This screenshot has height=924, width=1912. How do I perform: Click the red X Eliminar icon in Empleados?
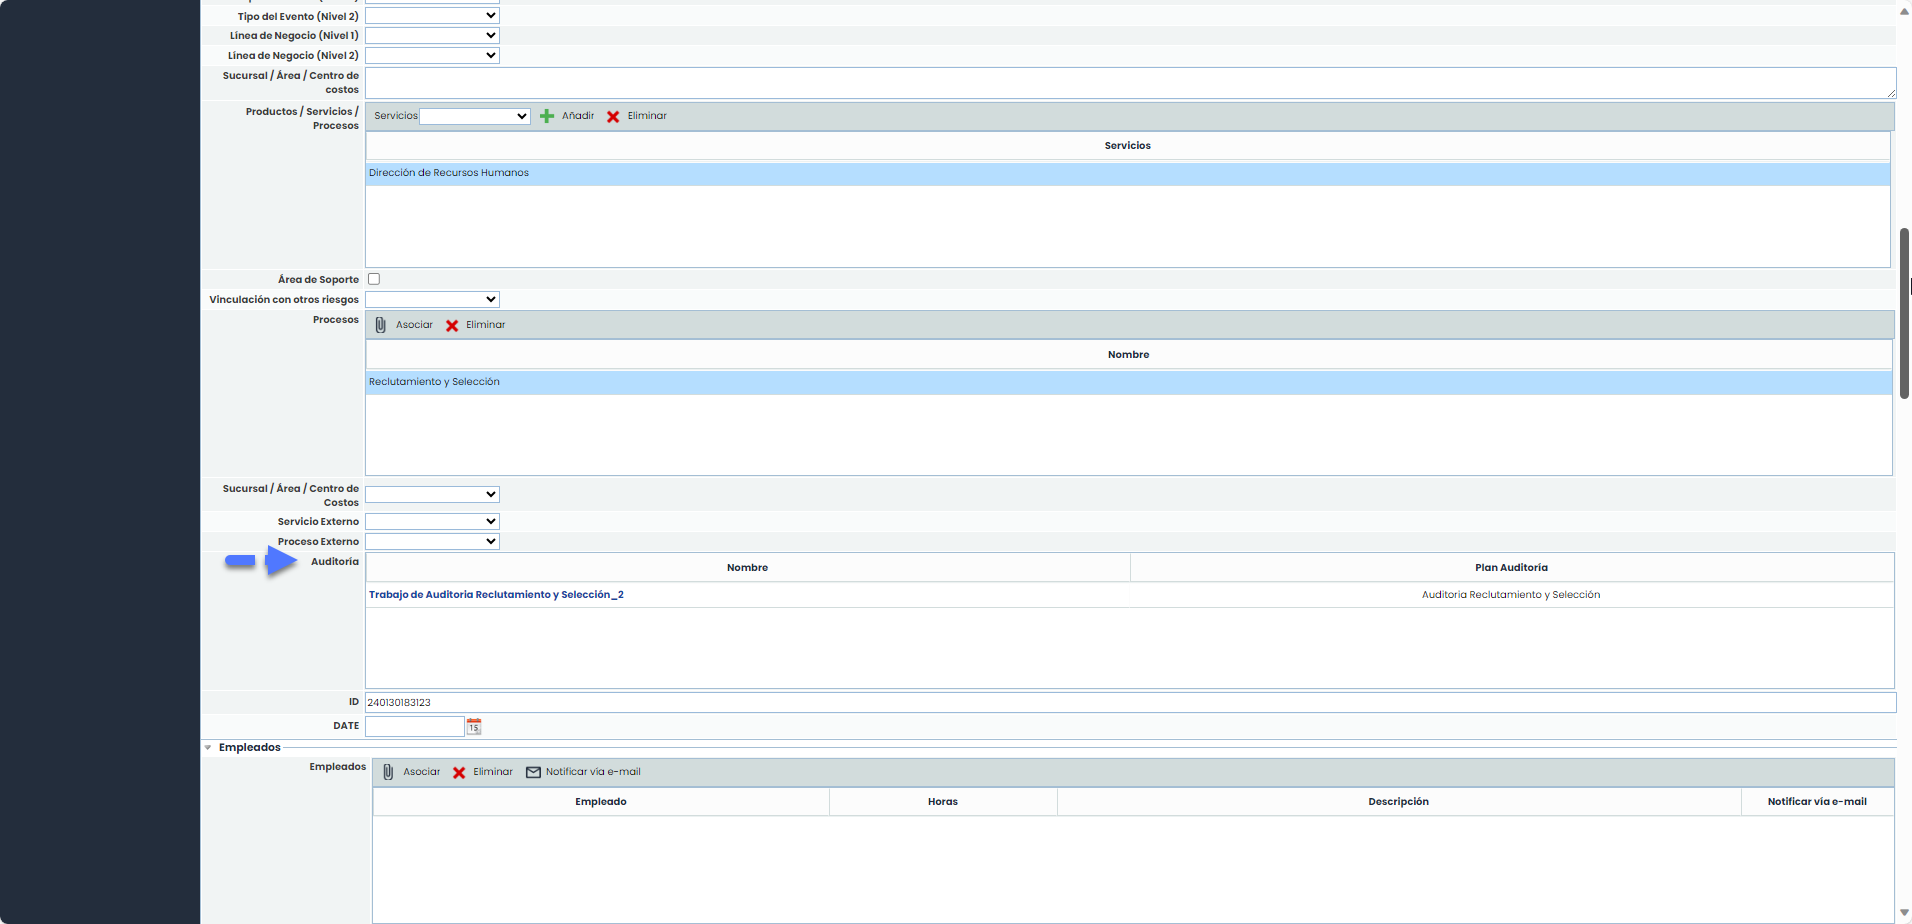[x=459, y=773]
